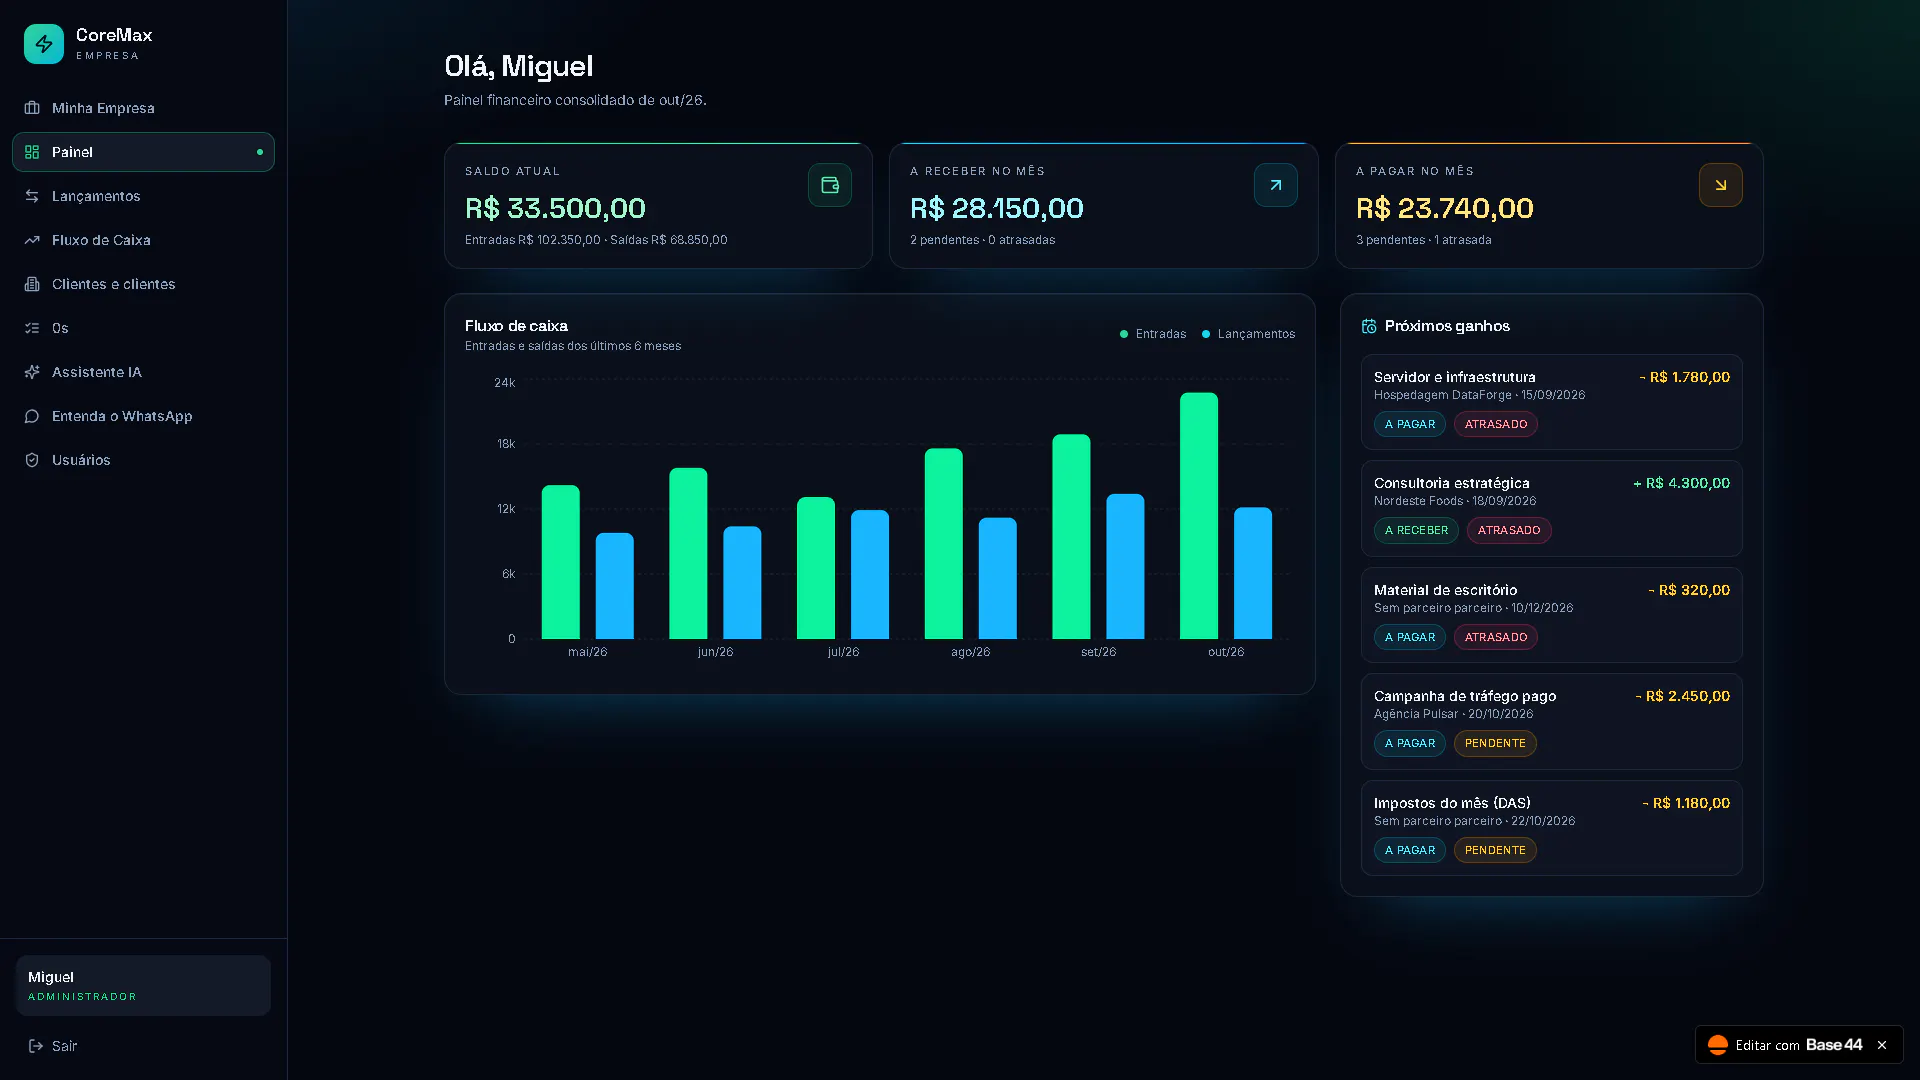Click the orange Base44 logo icon
Screen dimensions: 1920x1080
click(1718, 1045)
